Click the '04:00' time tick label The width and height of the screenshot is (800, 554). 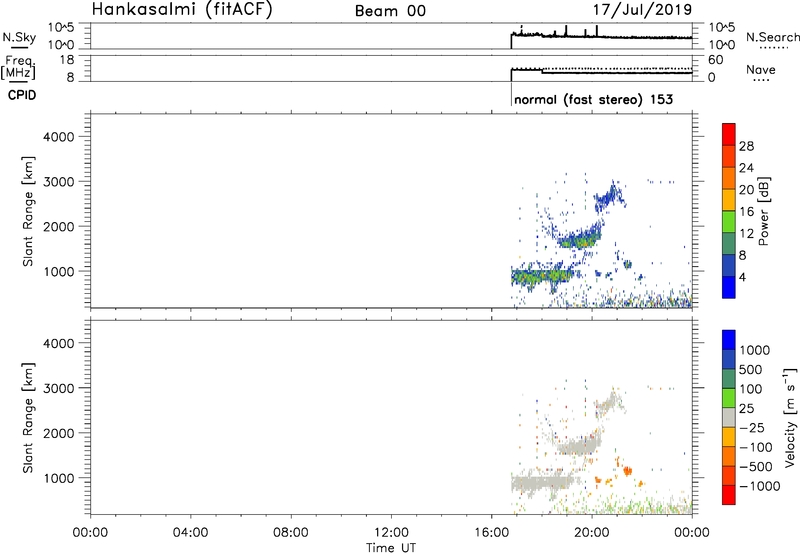[191, 533]
